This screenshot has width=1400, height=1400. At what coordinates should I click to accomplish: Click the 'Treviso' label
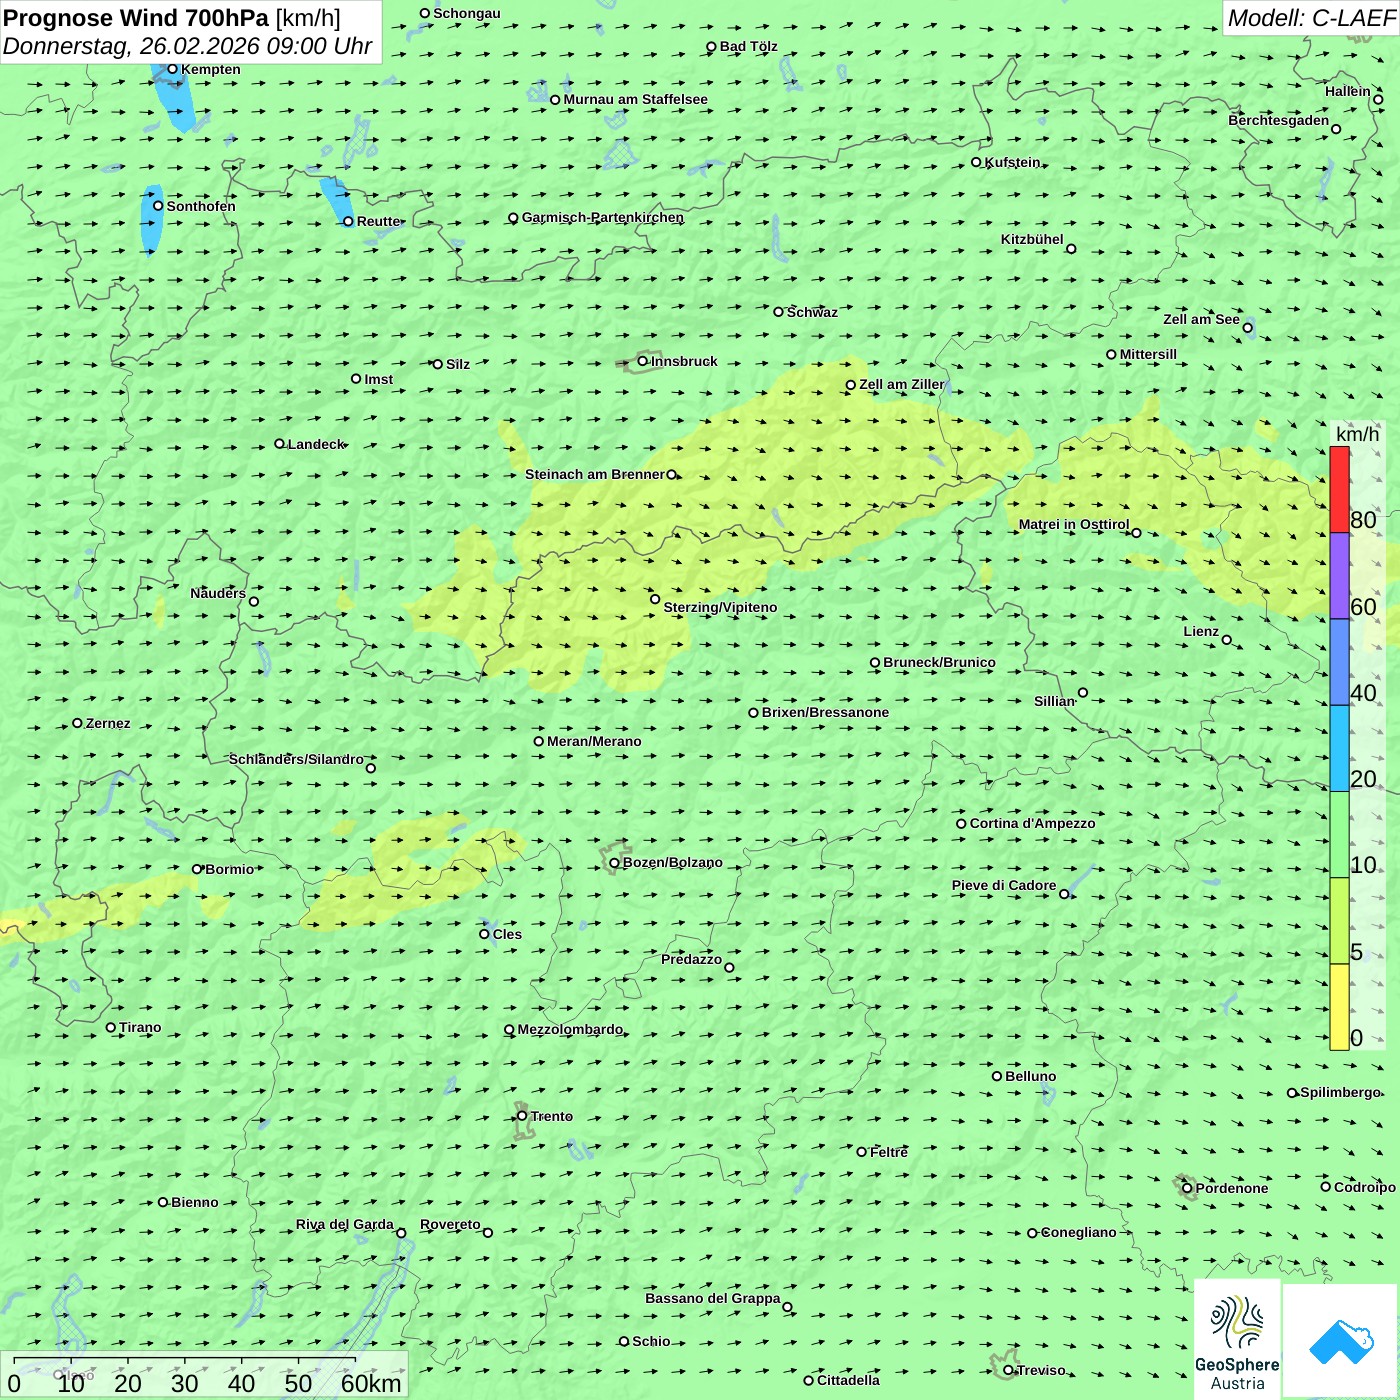tap(1040, 1370)
